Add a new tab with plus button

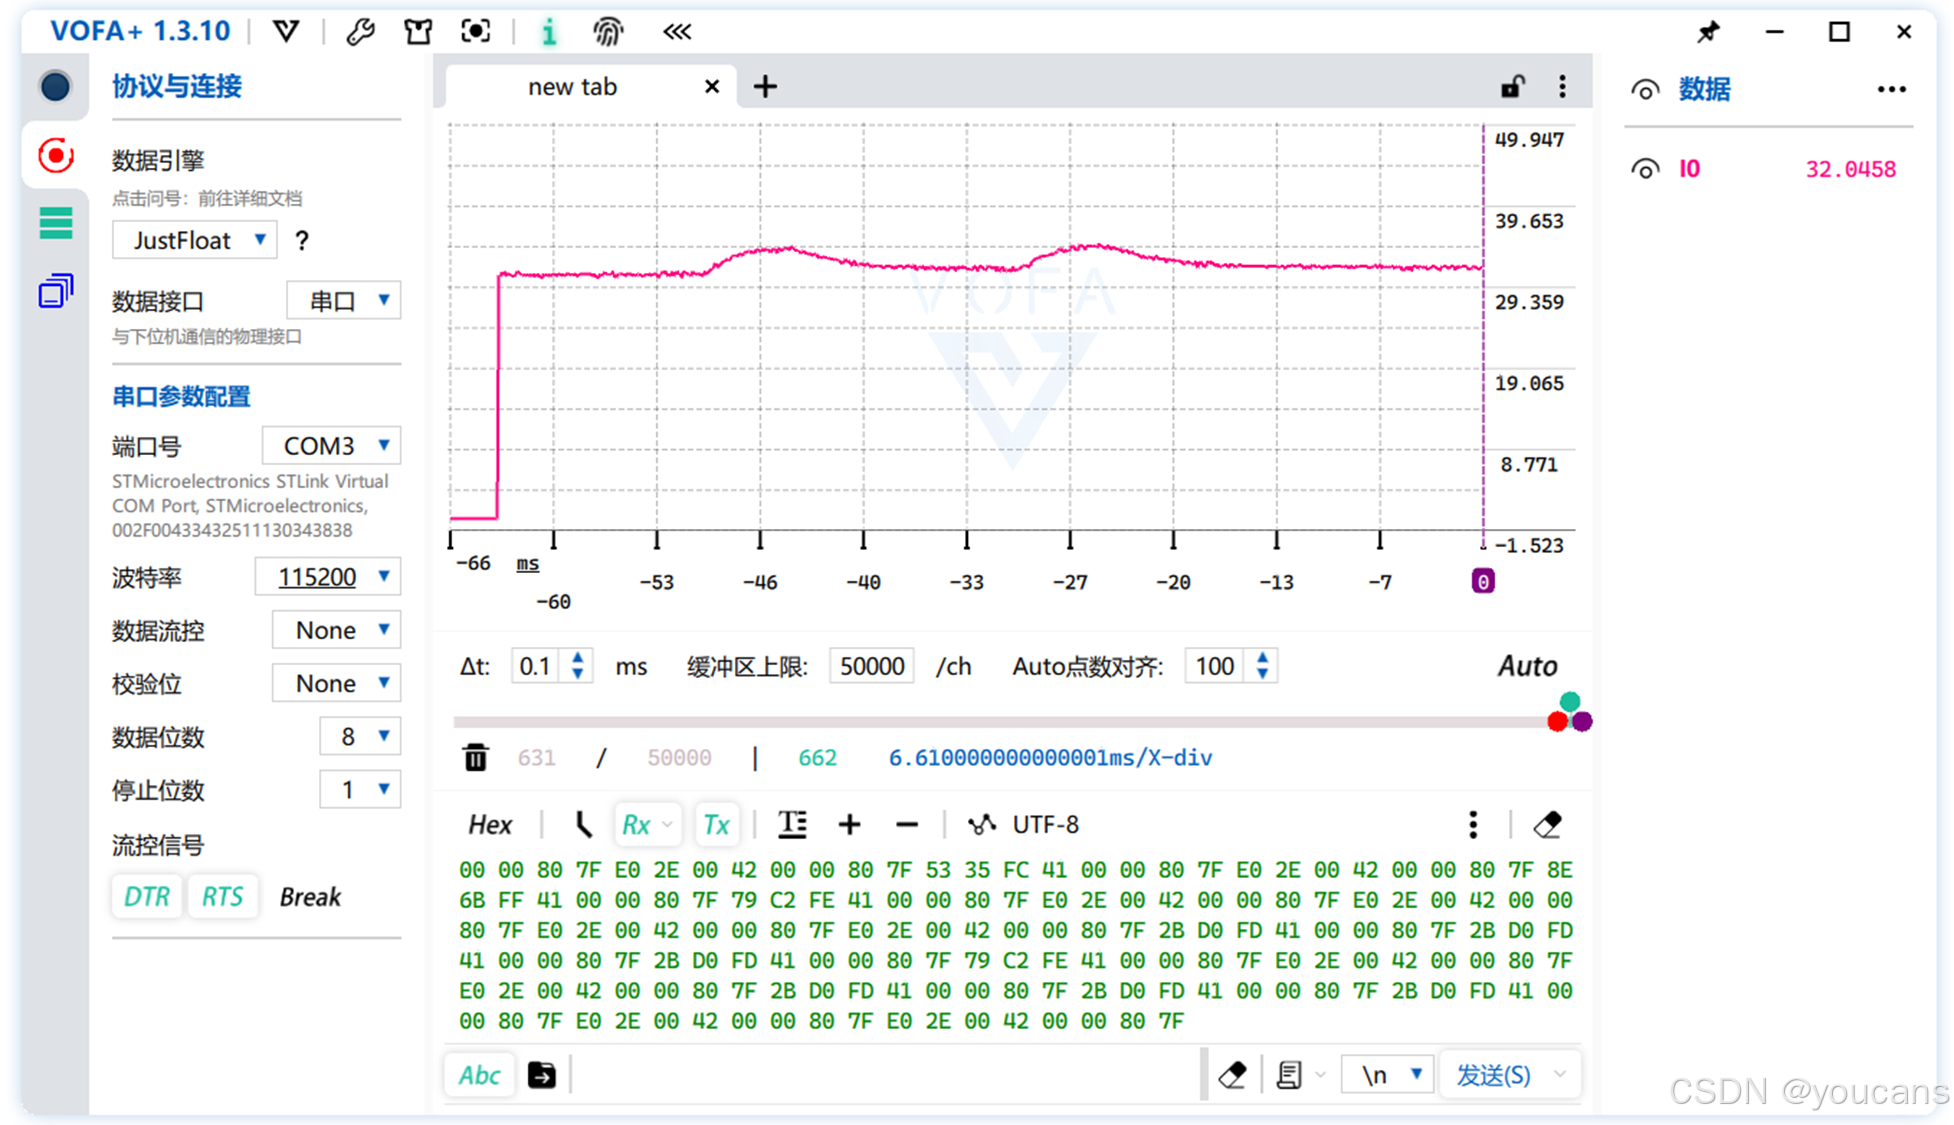click(x=765, y=87)
